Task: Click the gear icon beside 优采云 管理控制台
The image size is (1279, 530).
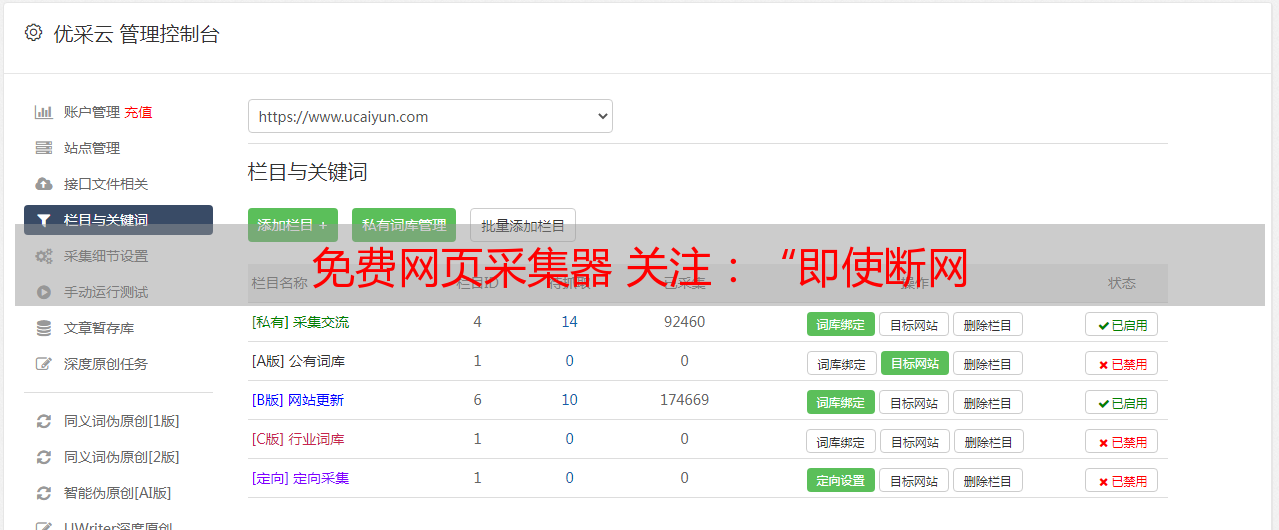Action: 33,33
